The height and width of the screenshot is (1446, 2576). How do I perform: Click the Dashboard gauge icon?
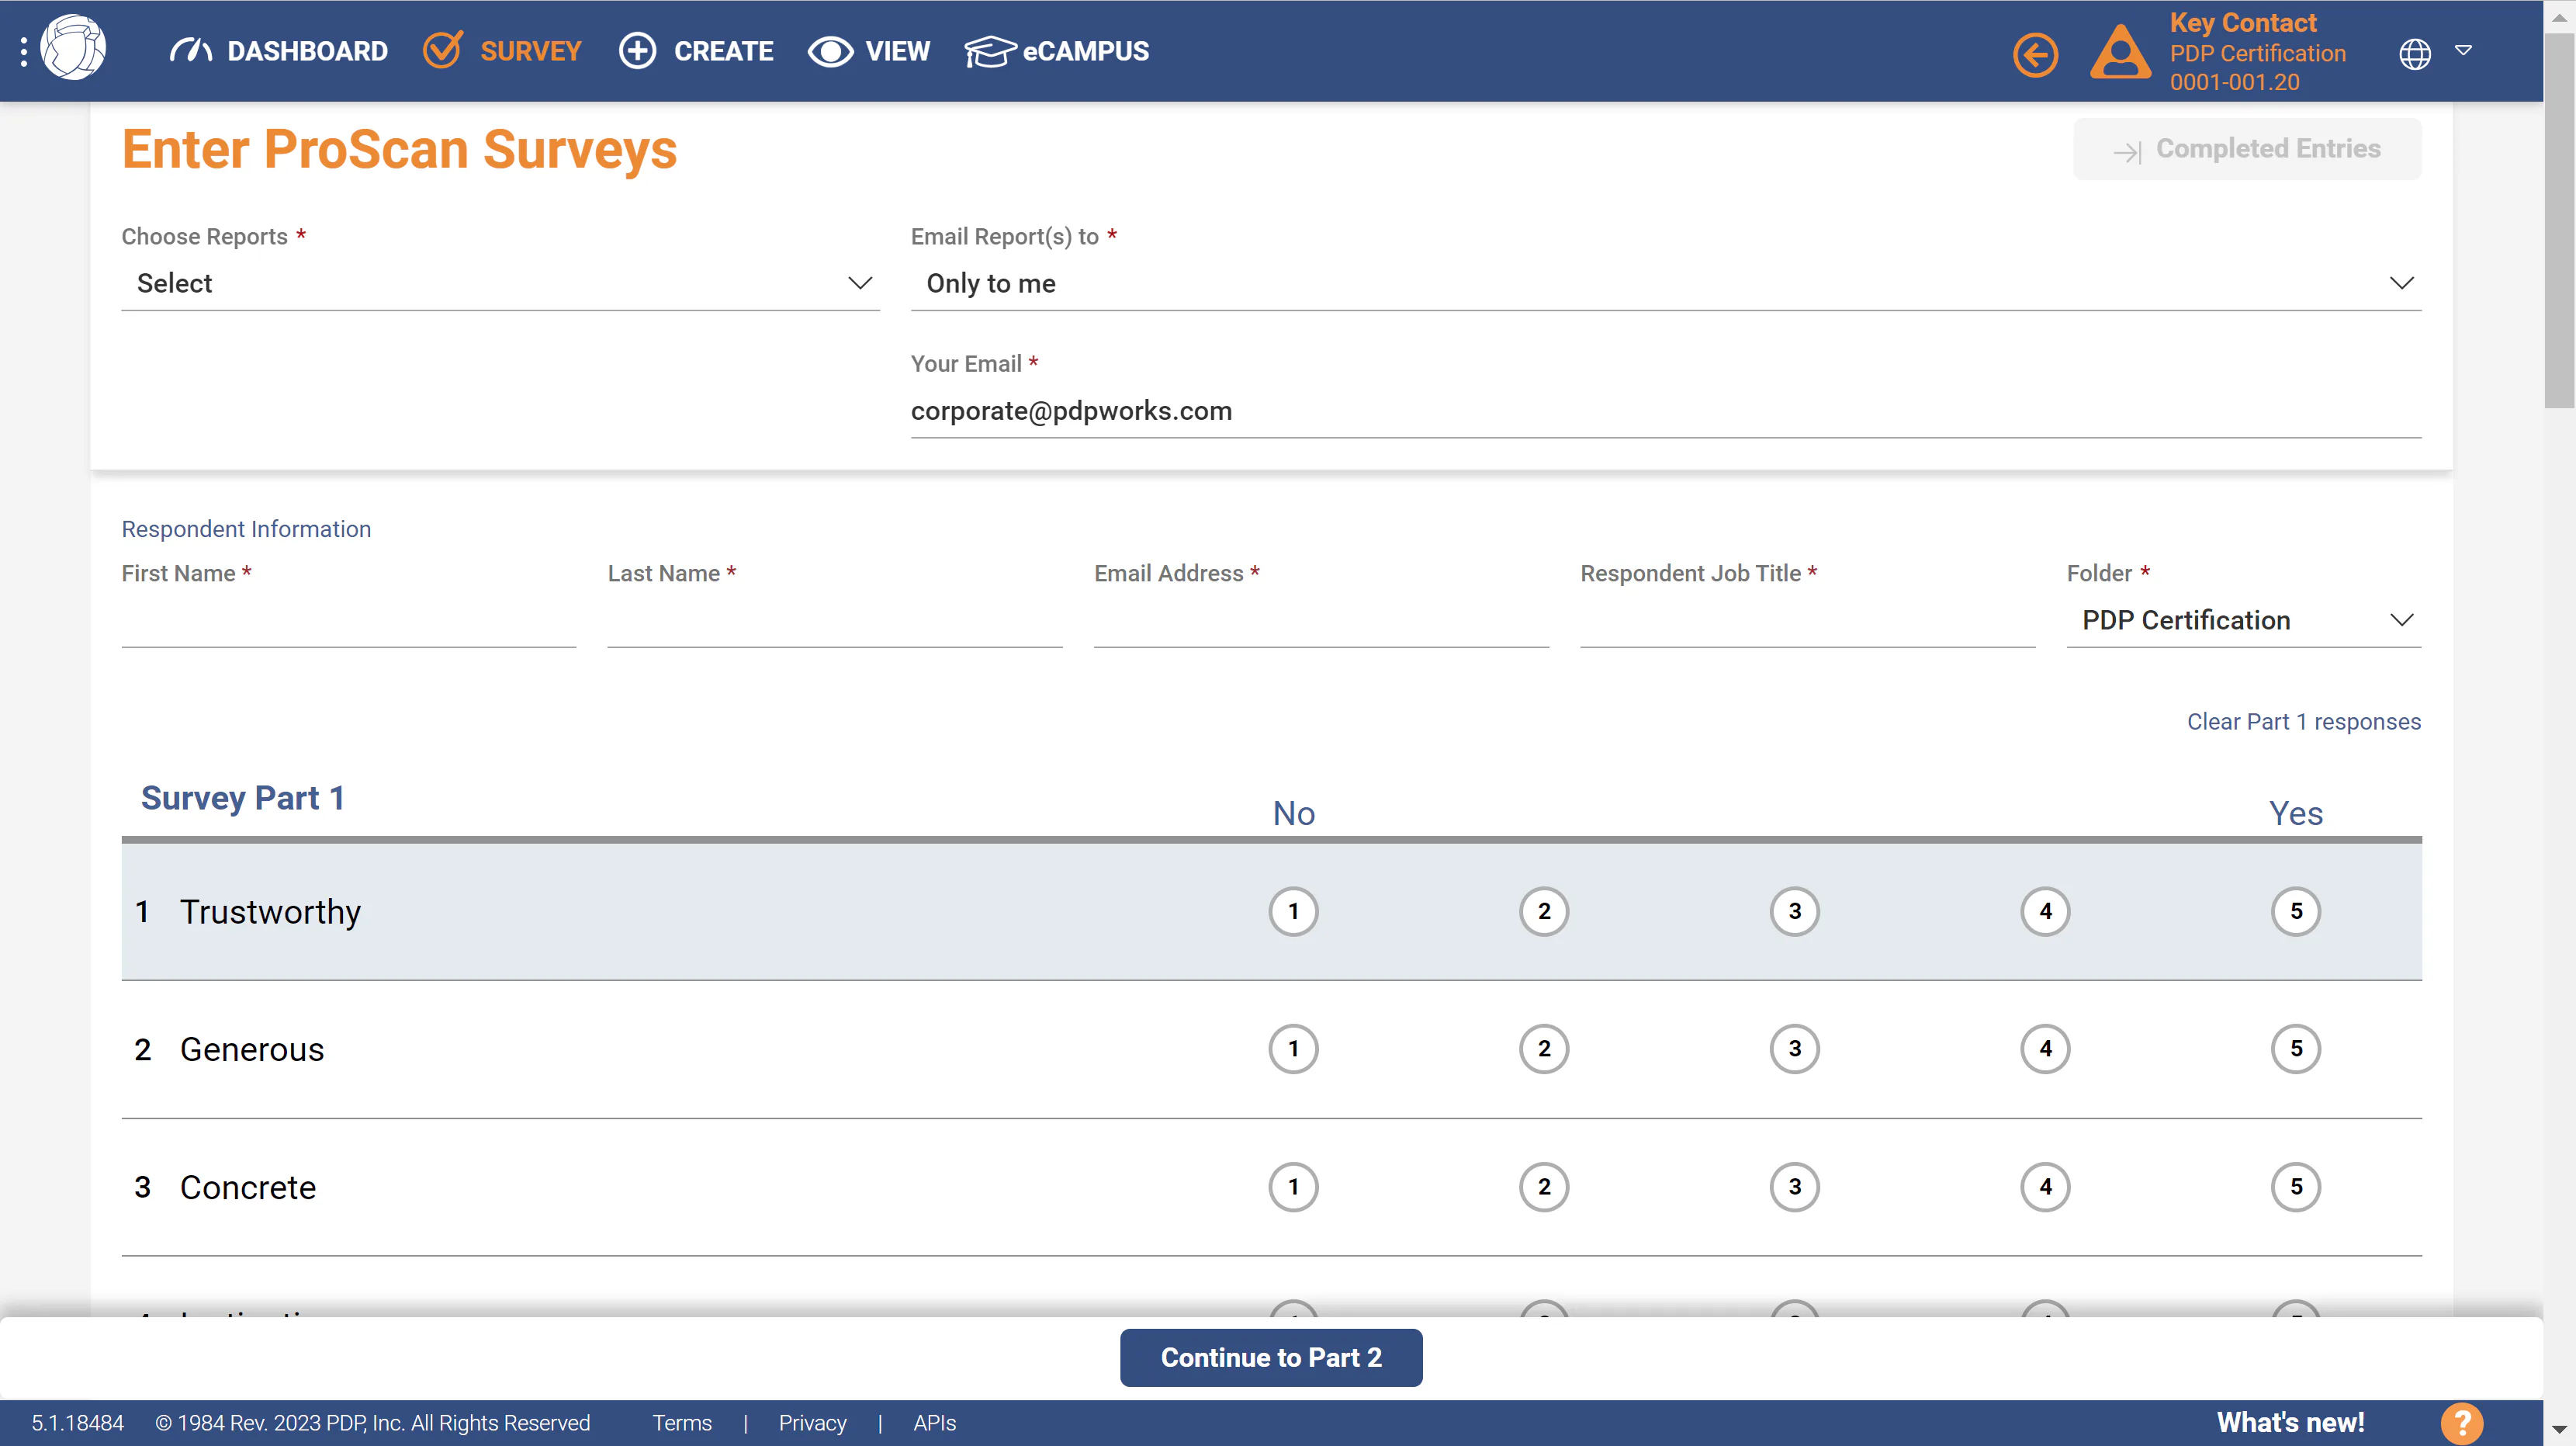click(190, 51)
